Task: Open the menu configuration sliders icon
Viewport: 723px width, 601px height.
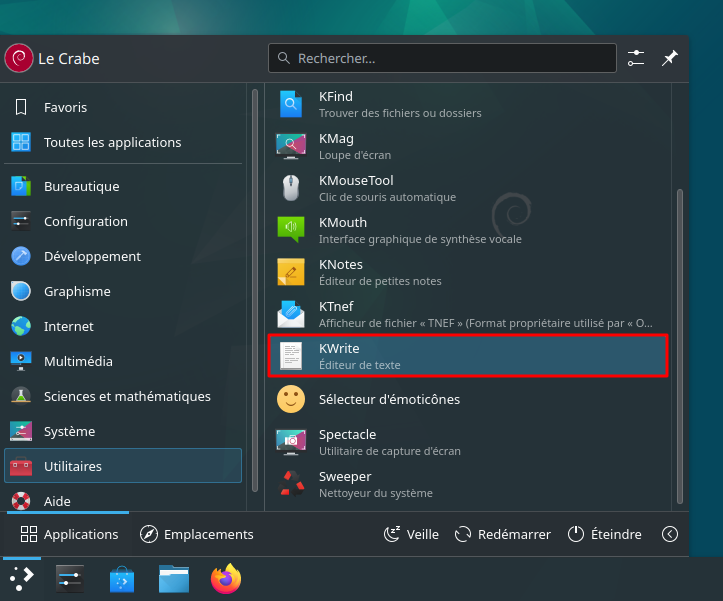Action: point(636,58)
